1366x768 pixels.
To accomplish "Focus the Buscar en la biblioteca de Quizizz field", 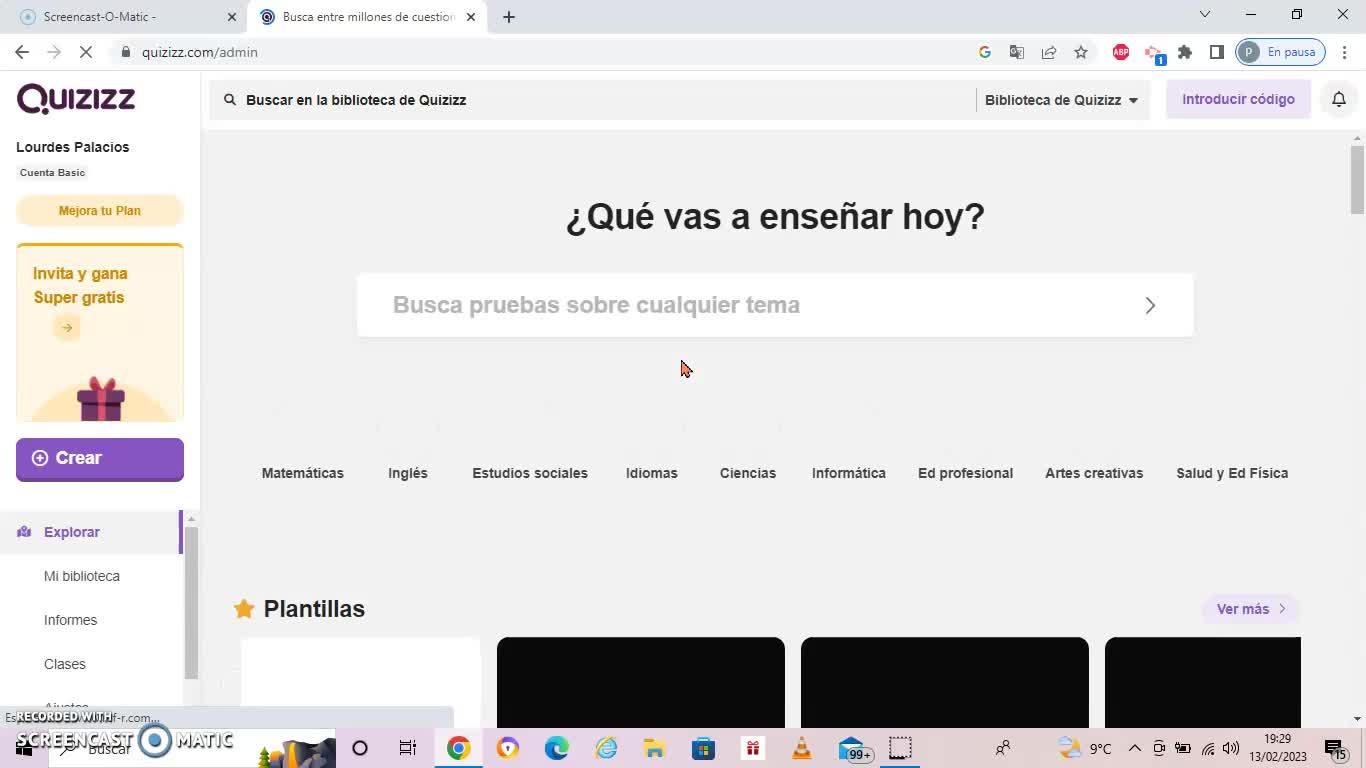I will tap(592, 100).
